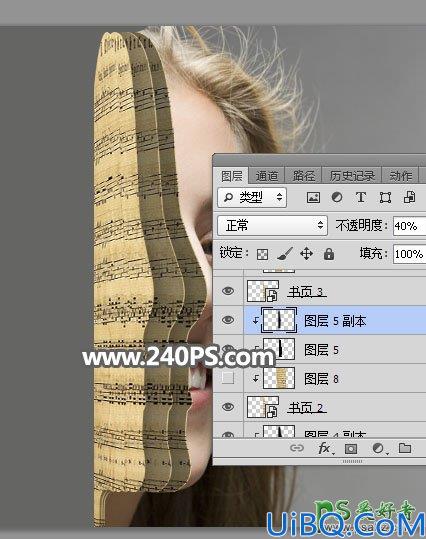Add a layer mask
Viewport: 426px width, 539px height.
[x=351, y=449]
